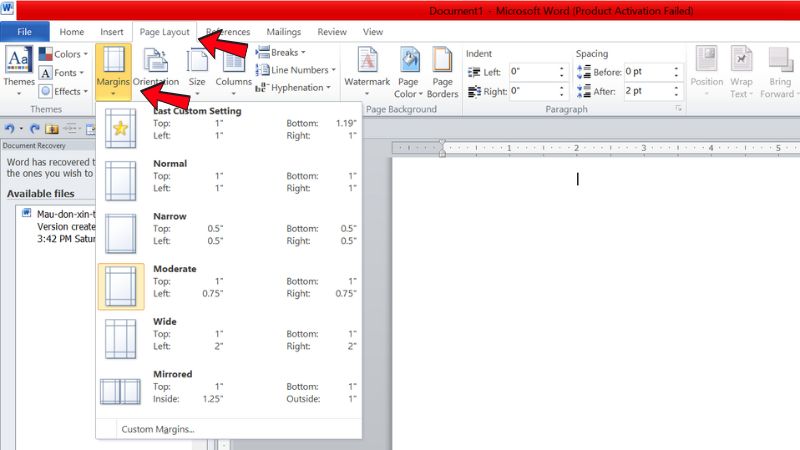The height and width of the screenshot is (450, 800).
Task: Select the Normal margin preset
Action: click(x=229, y=181)
